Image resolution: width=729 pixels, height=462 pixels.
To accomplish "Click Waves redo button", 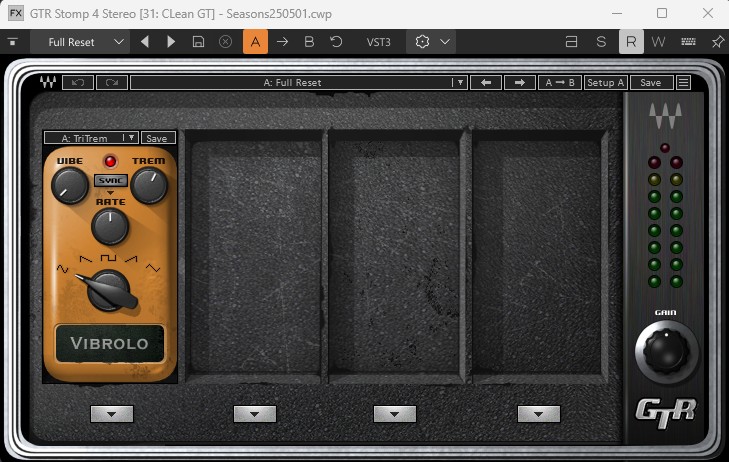I will click(112, 83).
